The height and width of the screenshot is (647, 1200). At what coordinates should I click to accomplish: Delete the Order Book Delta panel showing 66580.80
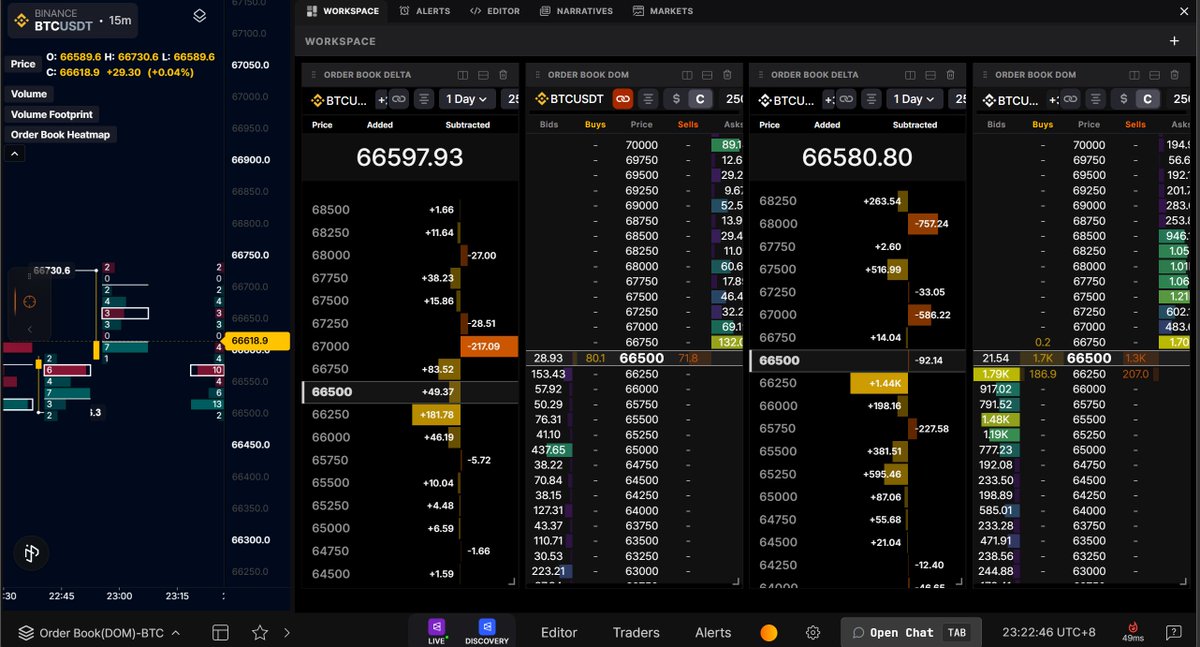(951, 75)
